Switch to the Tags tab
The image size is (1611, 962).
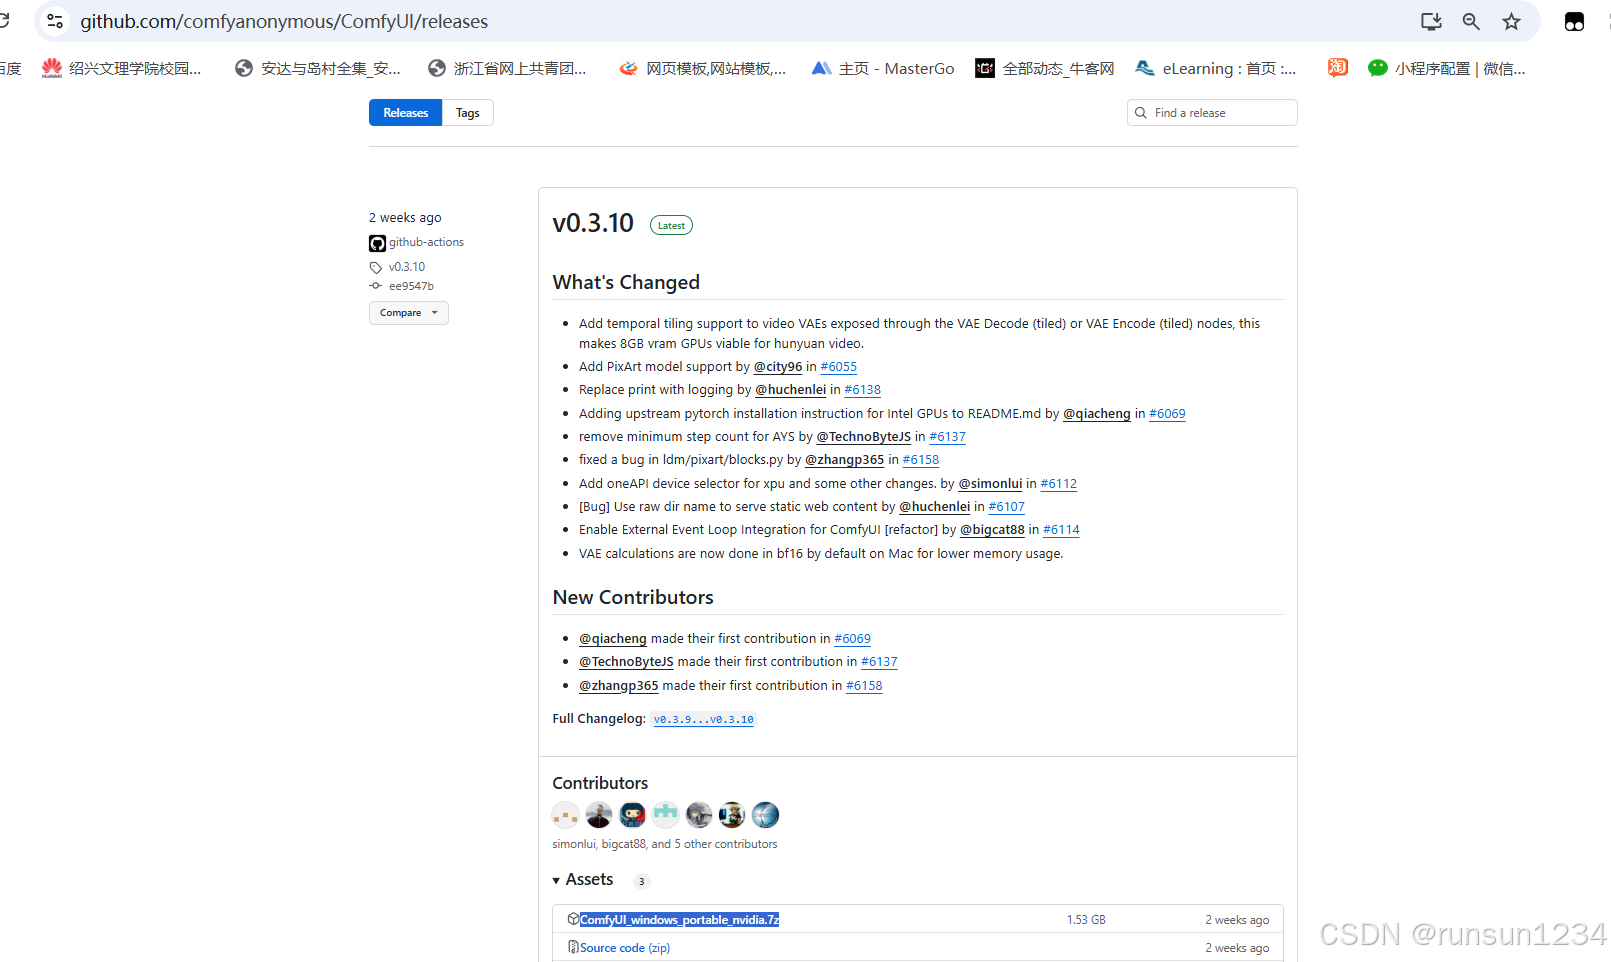(x=468, y=113)
